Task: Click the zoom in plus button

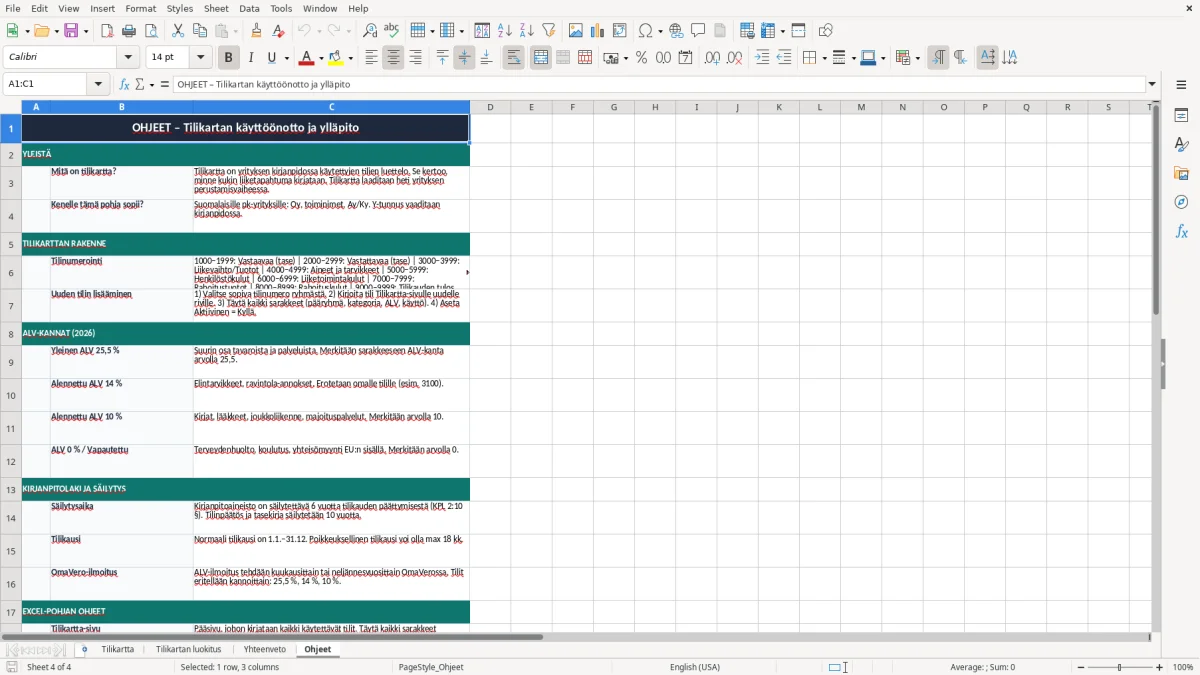Action: tap(1160, 667)
